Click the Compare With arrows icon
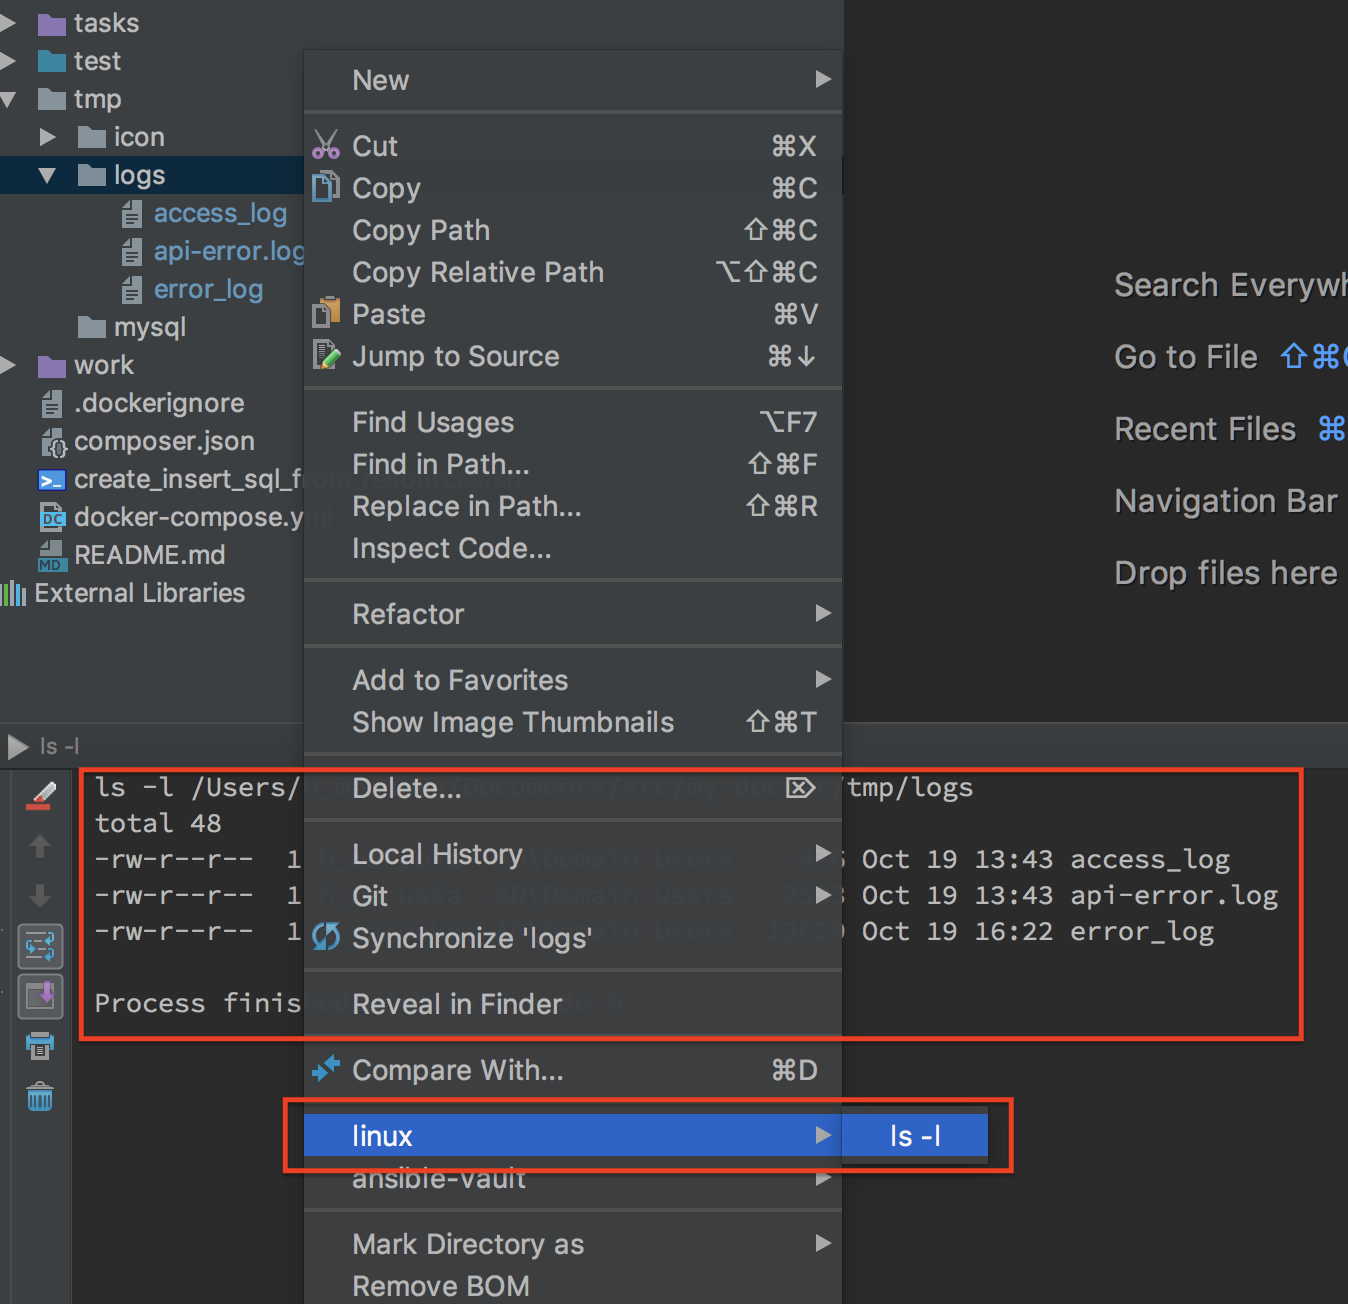Viewport: 1348px width, 1304px height. [x=326, y=1069]
